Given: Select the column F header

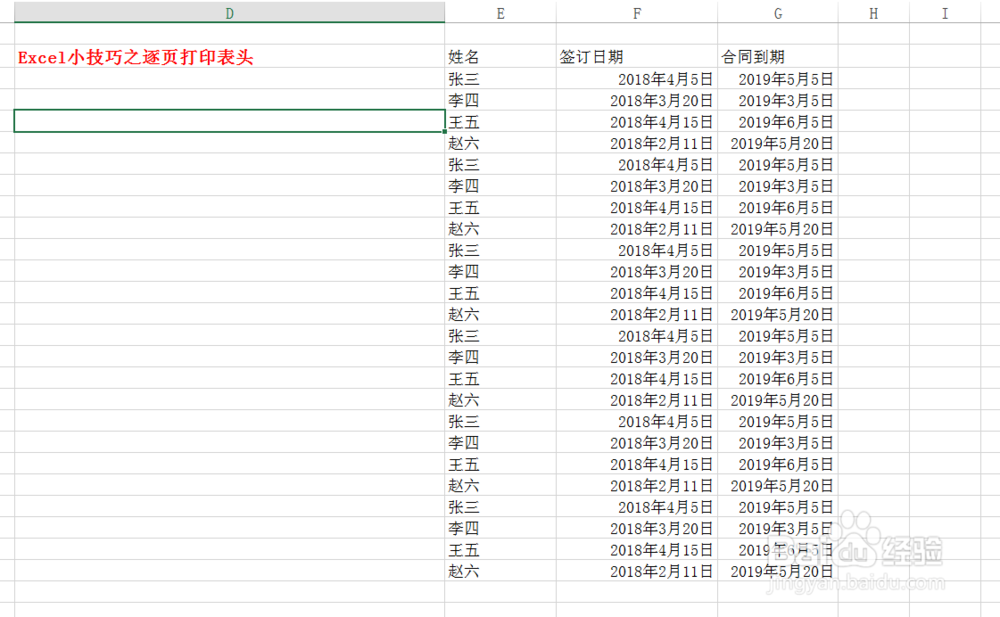Looking at the screenshot, I should 637,13.
